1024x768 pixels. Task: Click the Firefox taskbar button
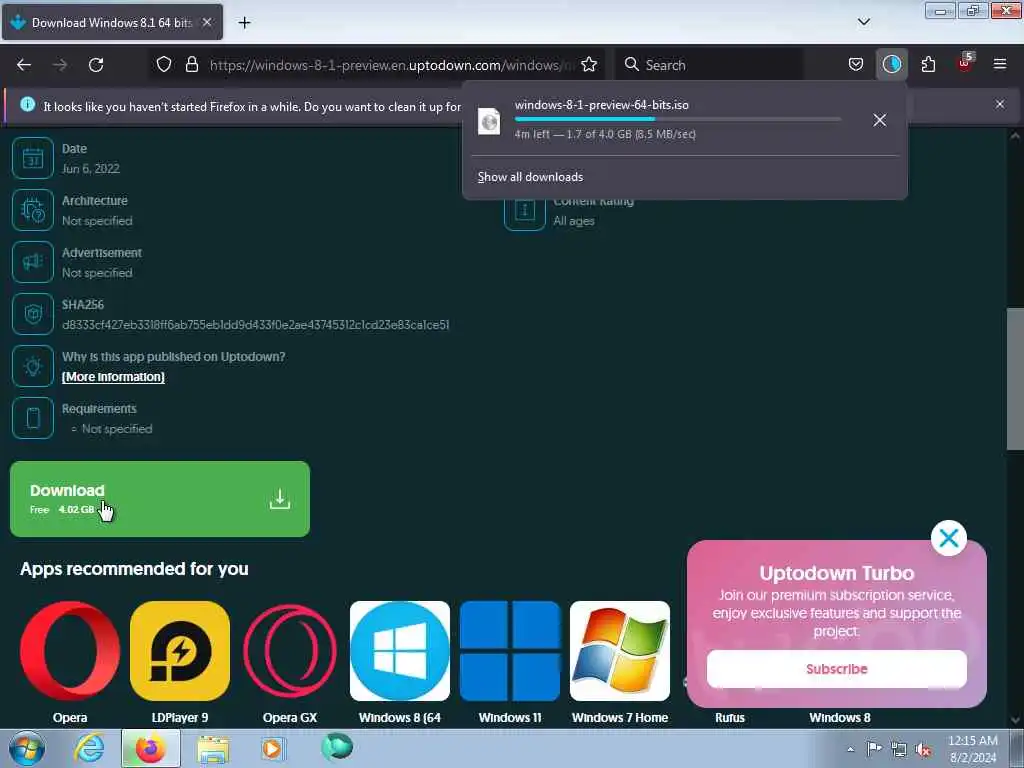tap(150, 748)
